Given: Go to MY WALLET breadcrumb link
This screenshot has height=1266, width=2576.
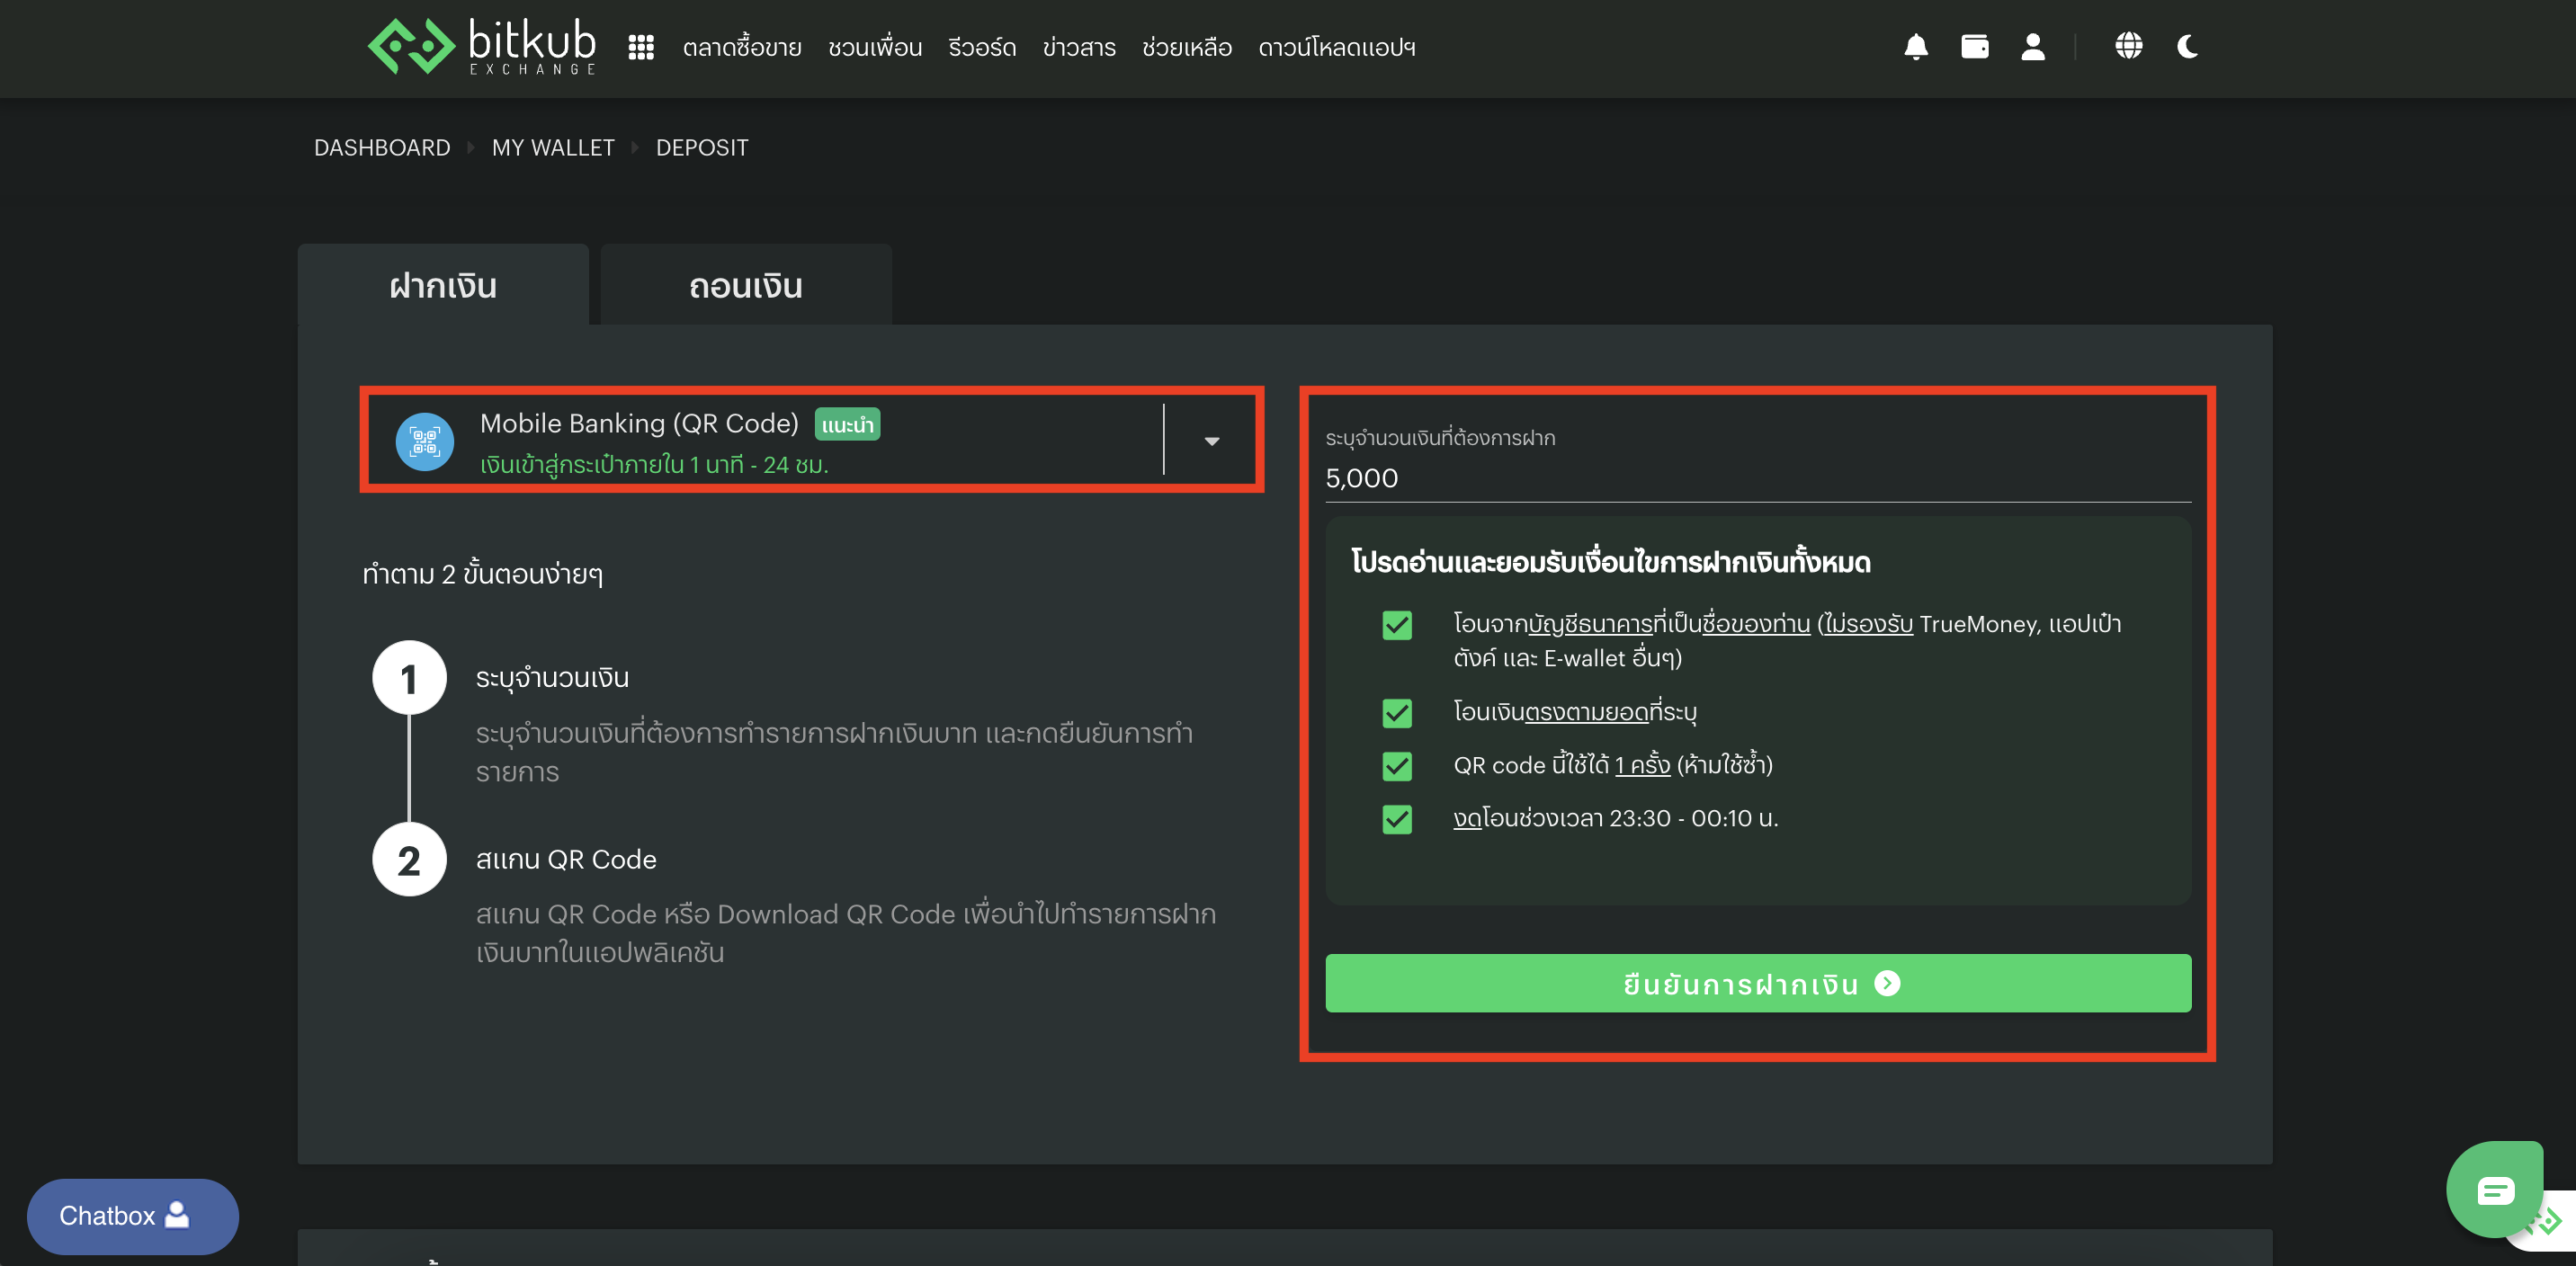Looking at the screenshot, I should tap(553, 148).
